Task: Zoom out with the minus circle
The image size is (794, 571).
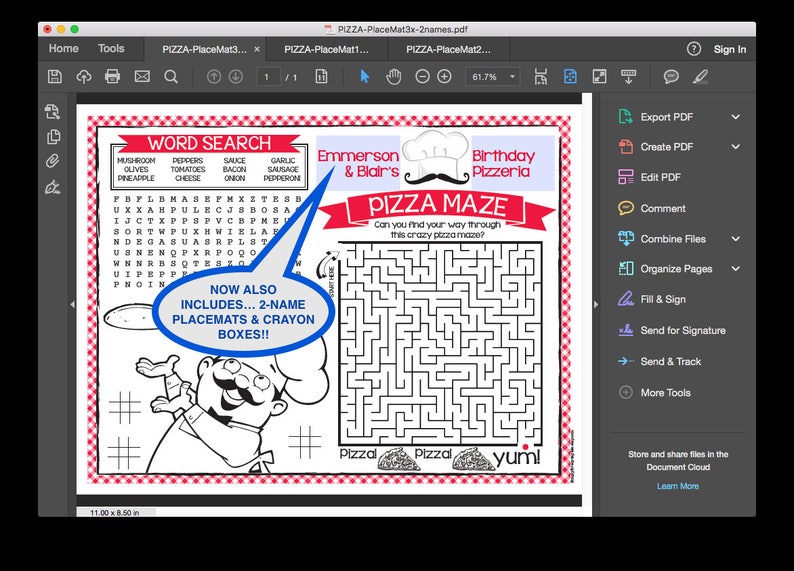Action: click(422, 76)
